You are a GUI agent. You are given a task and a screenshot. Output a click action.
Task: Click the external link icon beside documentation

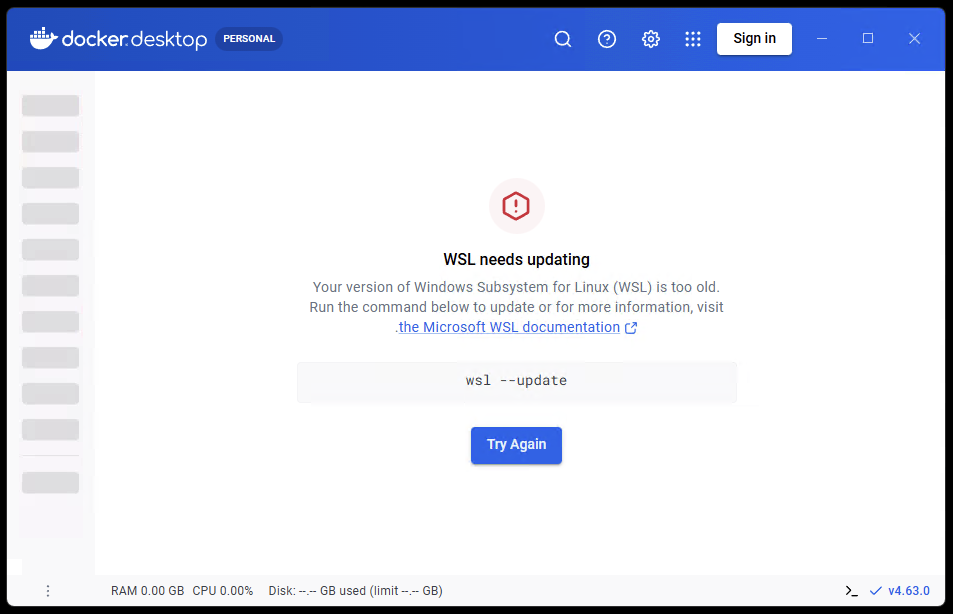point(631,328)
